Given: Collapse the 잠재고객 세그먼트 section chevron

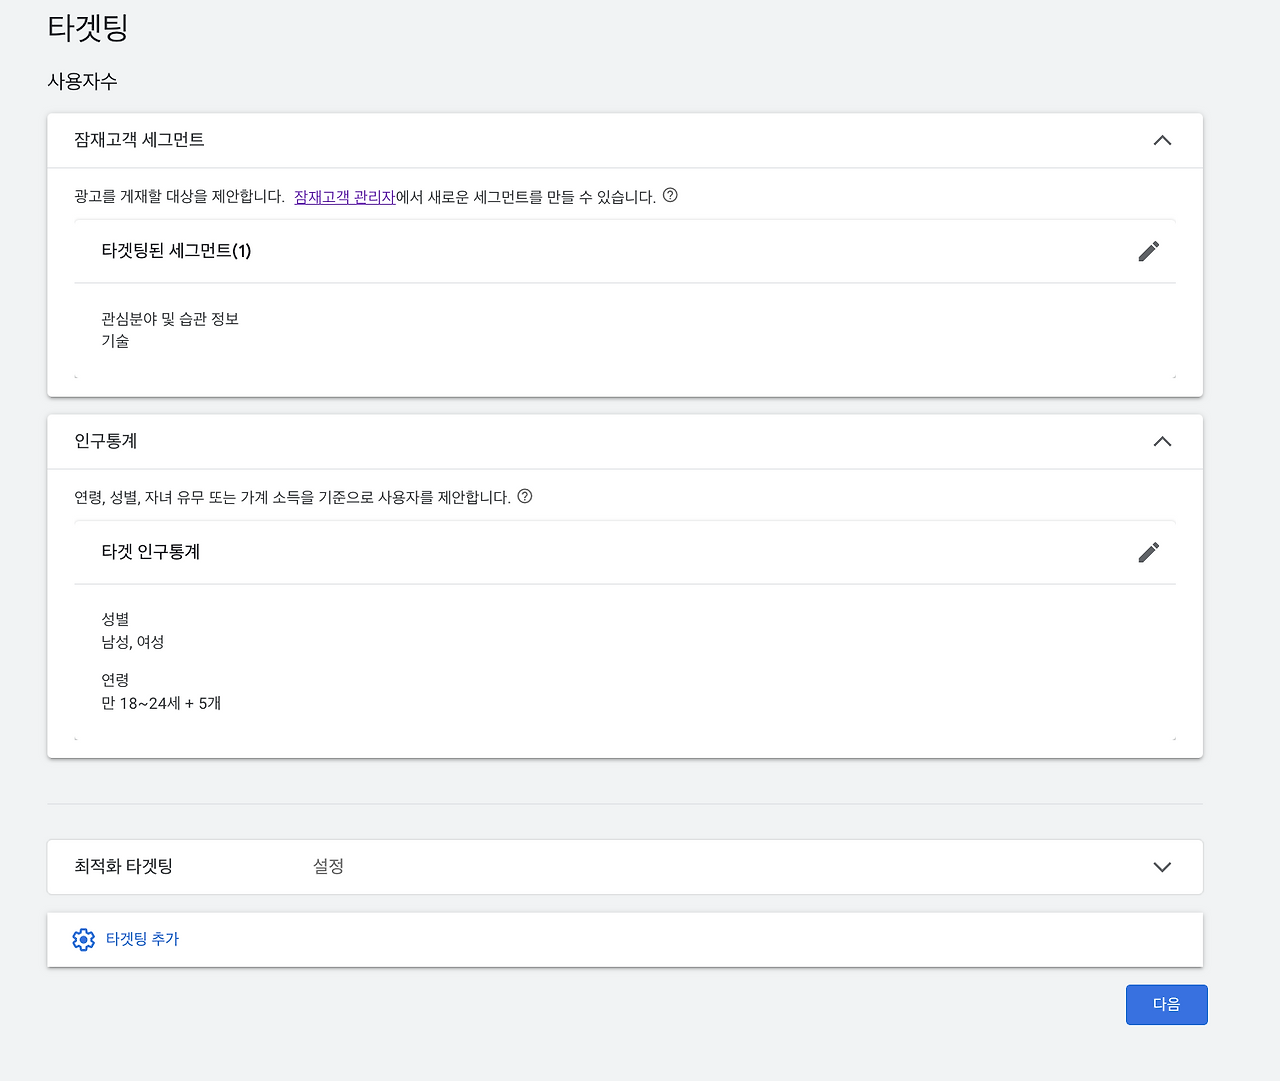Looking at the screenshot, I should 1161,140.
